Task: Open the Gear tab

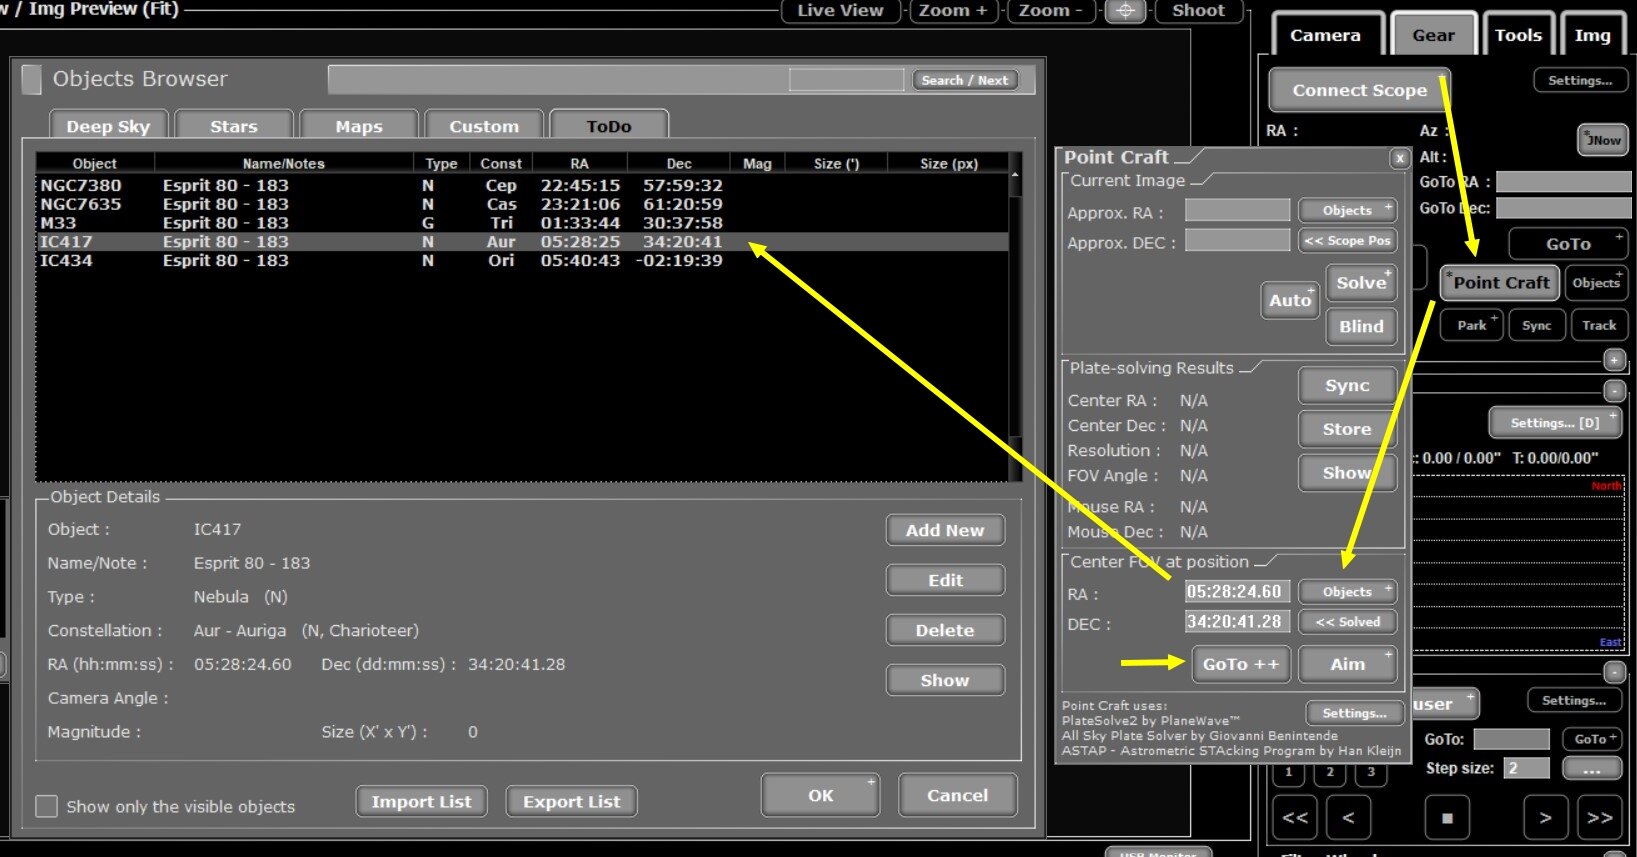Action: coord(1433,35)
